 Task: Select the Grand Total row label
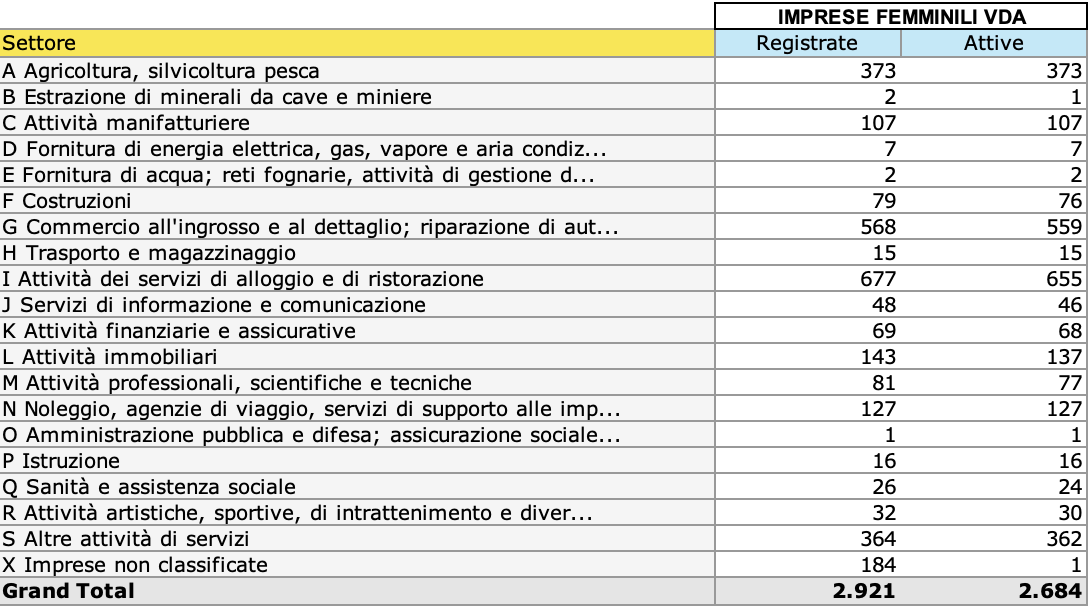68,591
